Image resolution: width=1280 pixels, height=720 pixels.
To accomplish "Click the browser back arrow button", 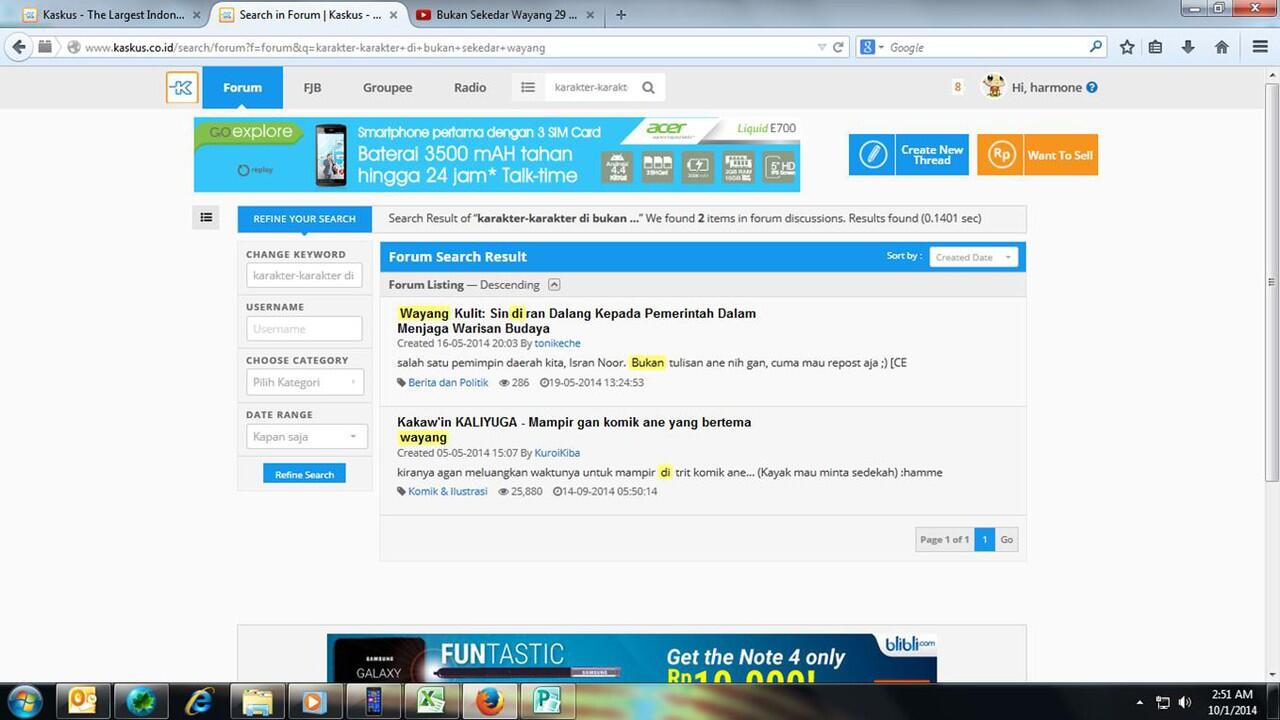I will [x=18, y=47].
